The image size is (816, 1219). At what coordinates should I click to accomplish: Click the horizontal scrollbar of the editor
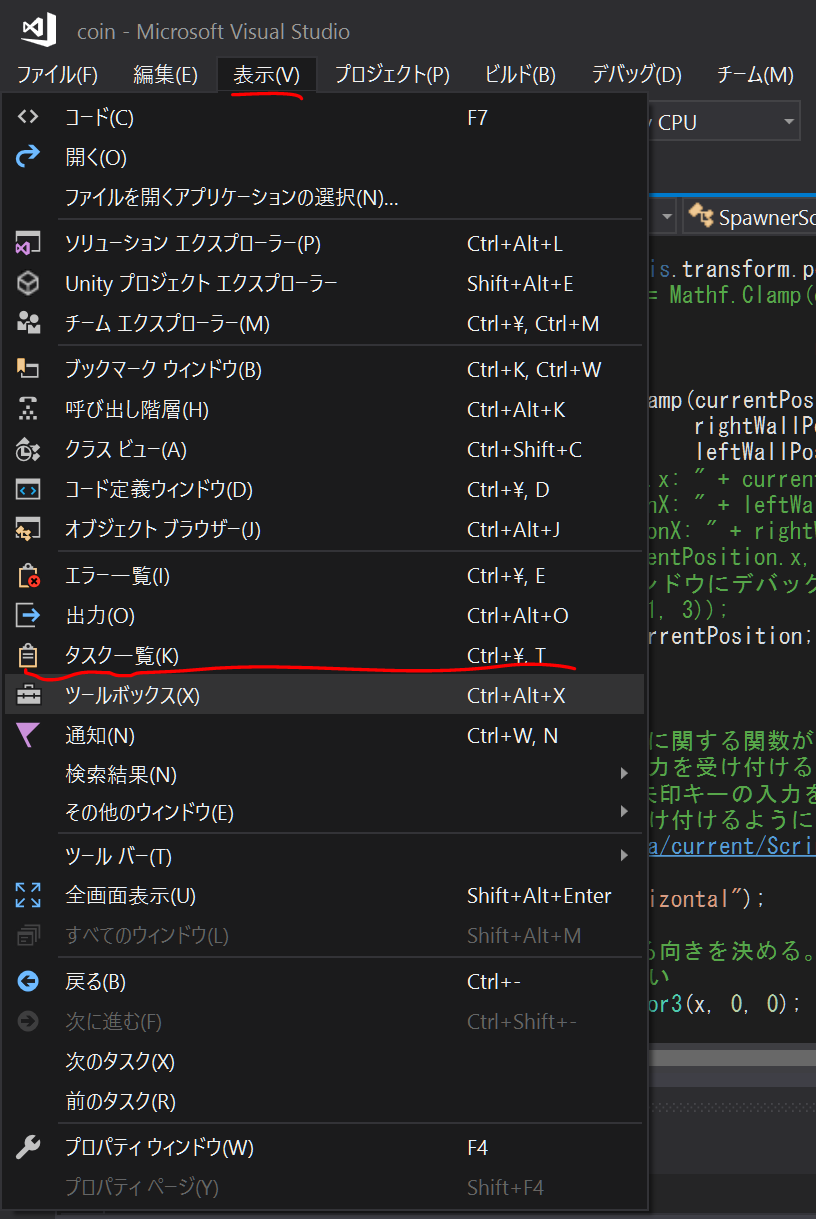coord(730,1056)
